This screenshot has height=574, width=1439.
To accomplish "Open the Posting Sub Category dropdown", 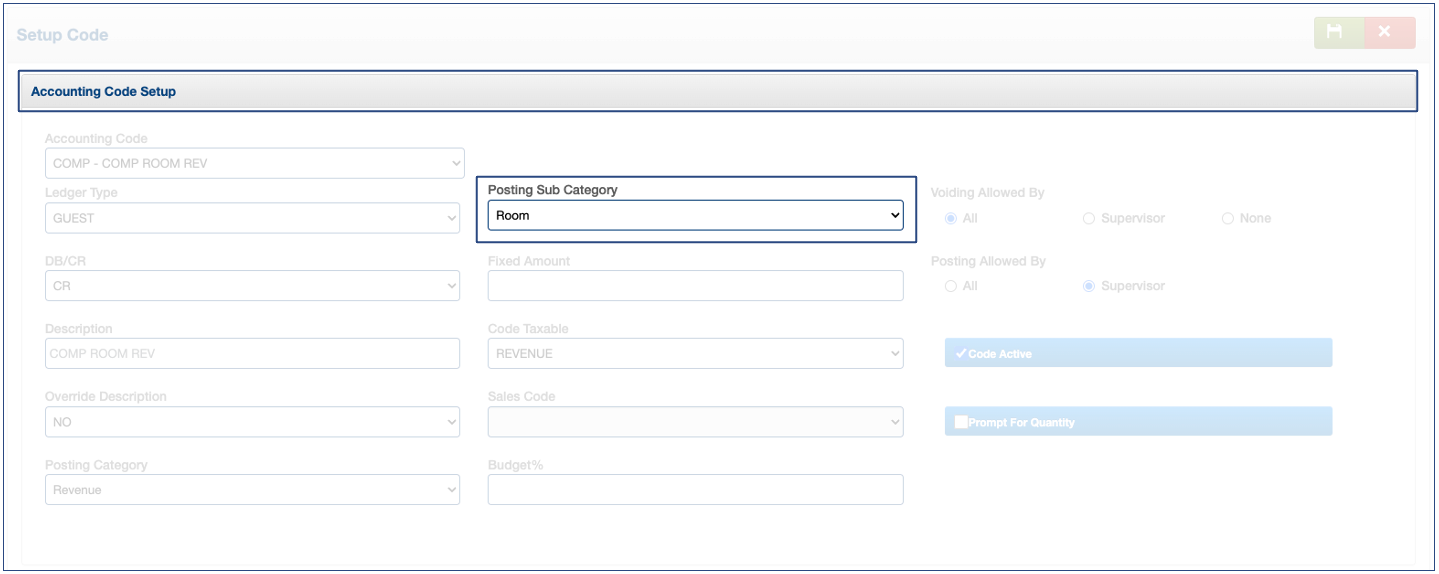I will point(695,215).
